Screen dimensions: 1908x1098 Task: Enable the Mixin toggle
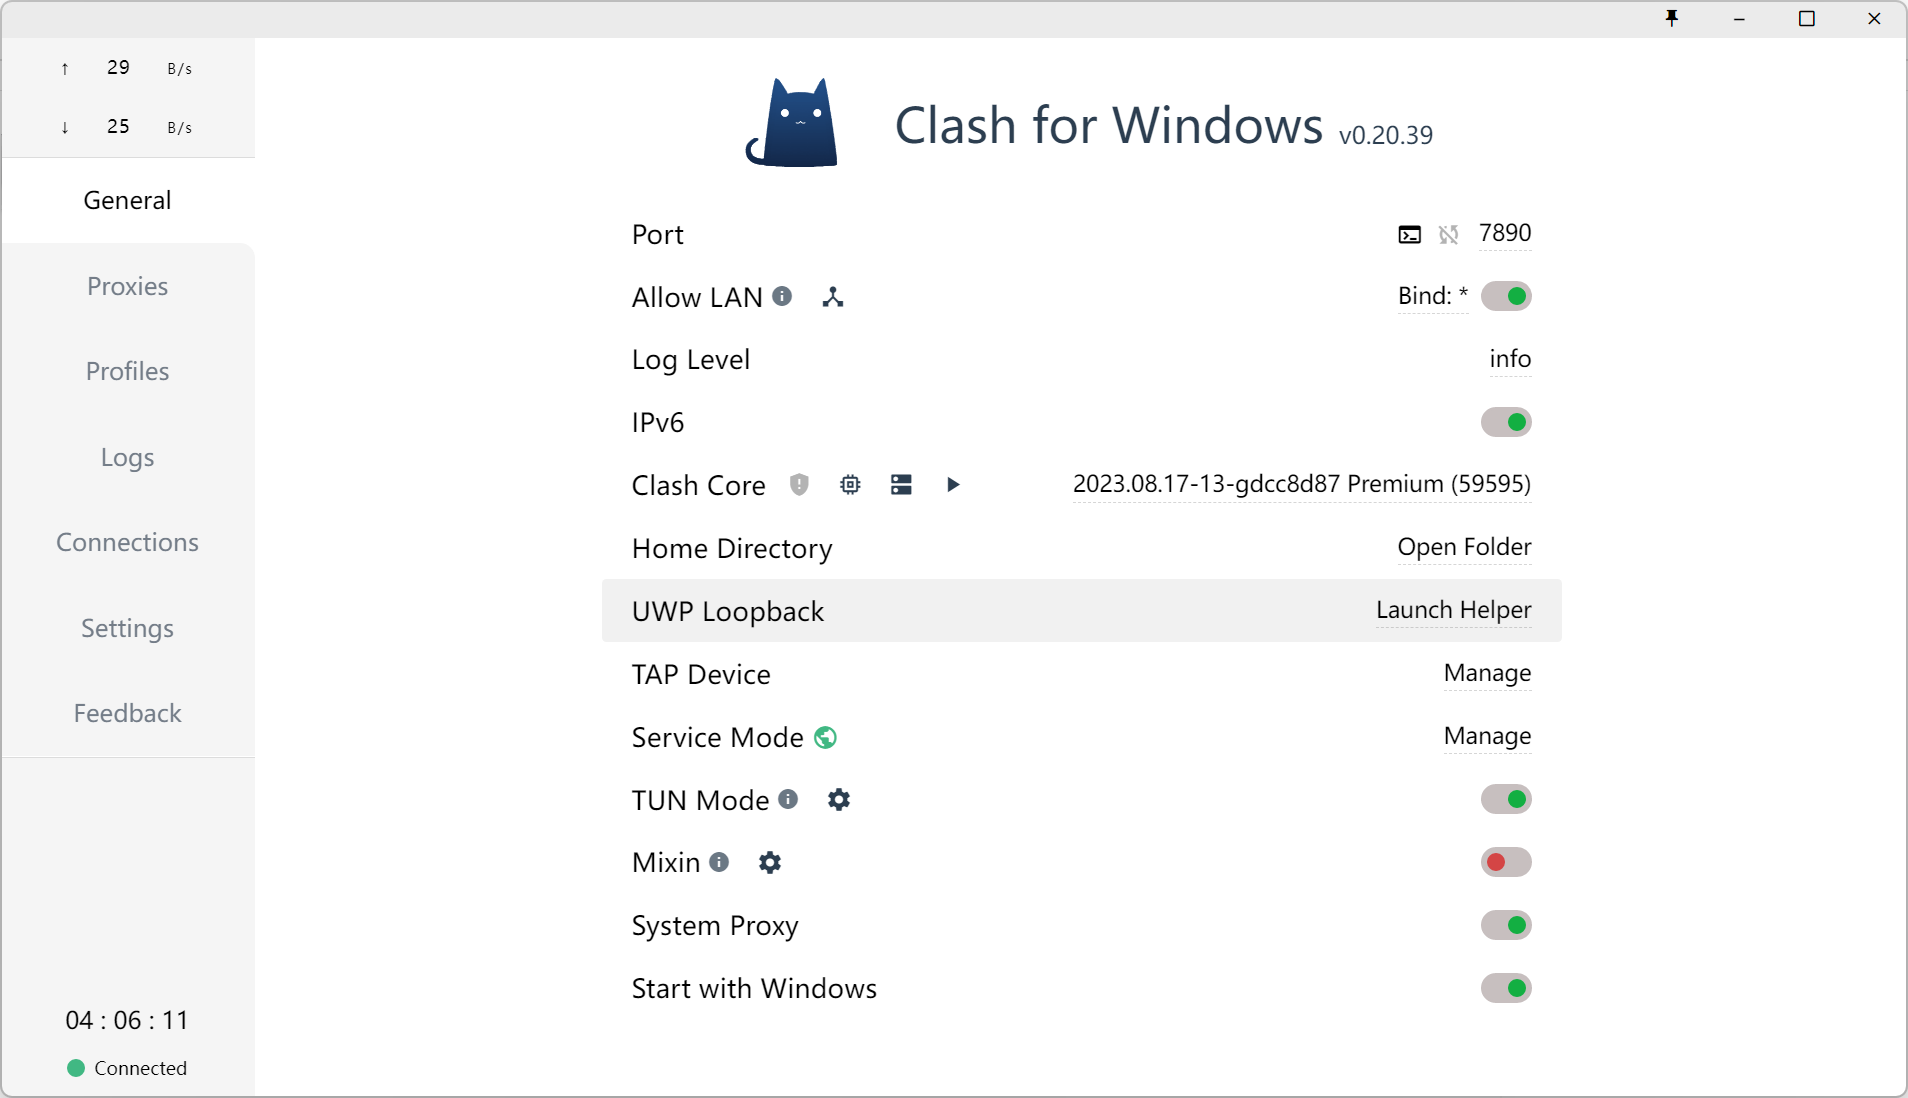click(1506, 862)
